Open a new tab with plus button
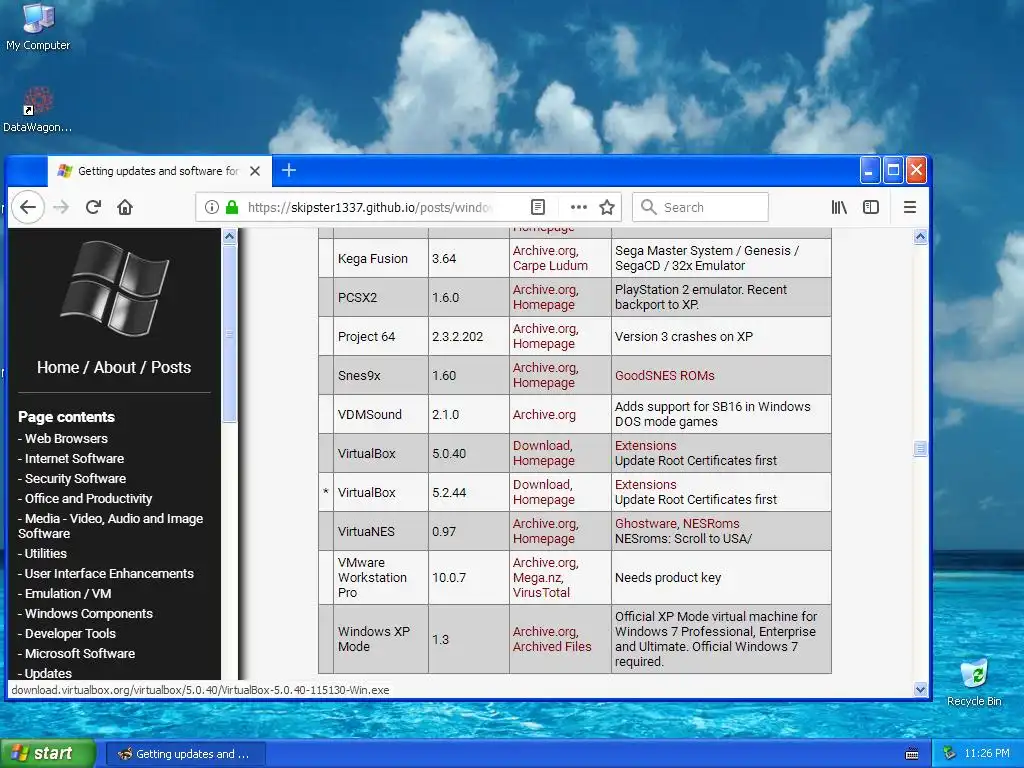 [289, 170]
